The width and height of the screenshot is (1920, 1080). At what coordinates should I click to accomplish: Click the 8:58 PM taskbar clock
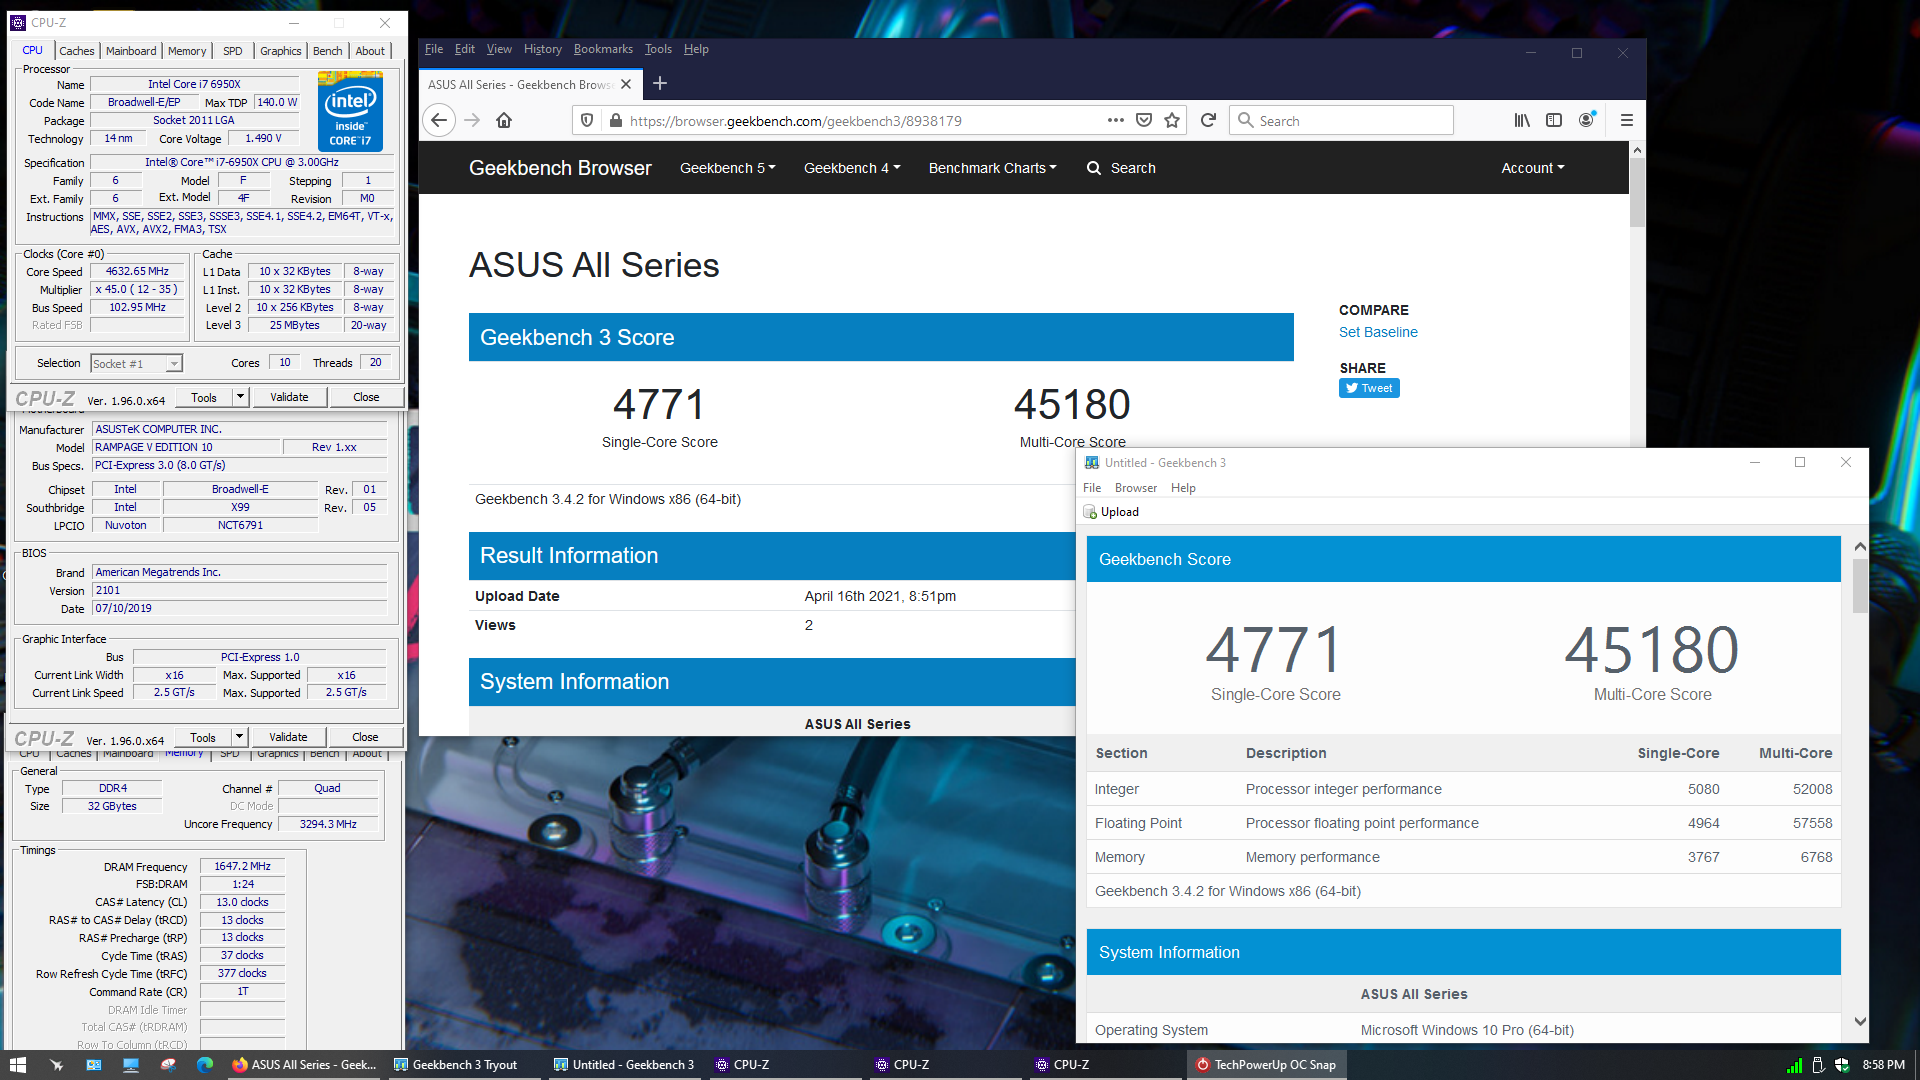pyautogui.click(x=1883, y=1065)
